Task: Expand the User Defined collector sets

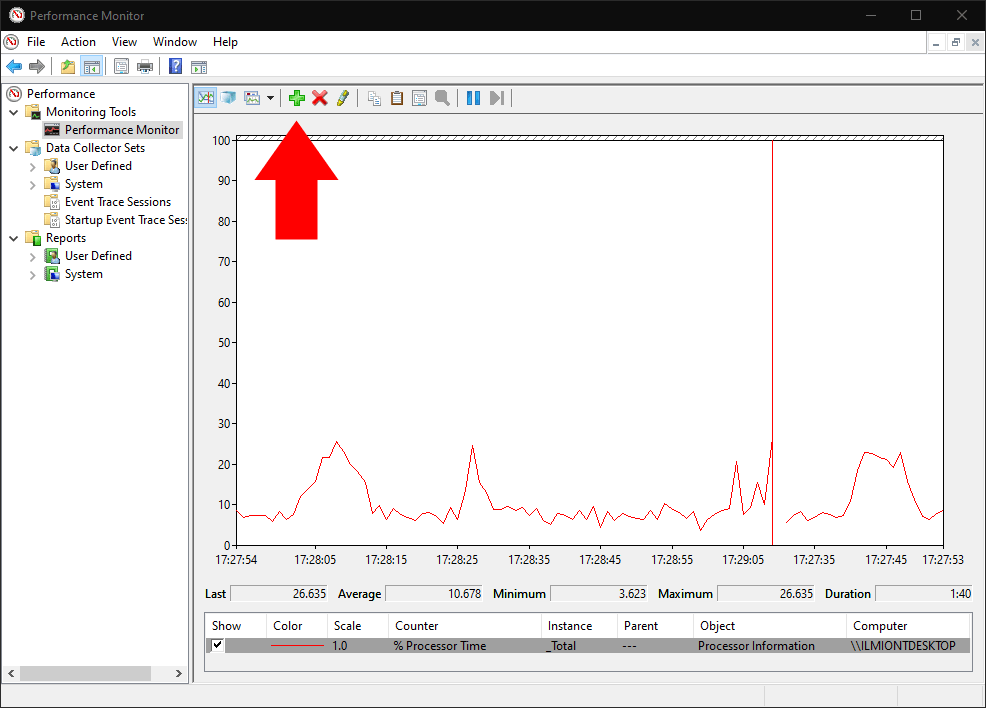Action: tap(31, 165)
